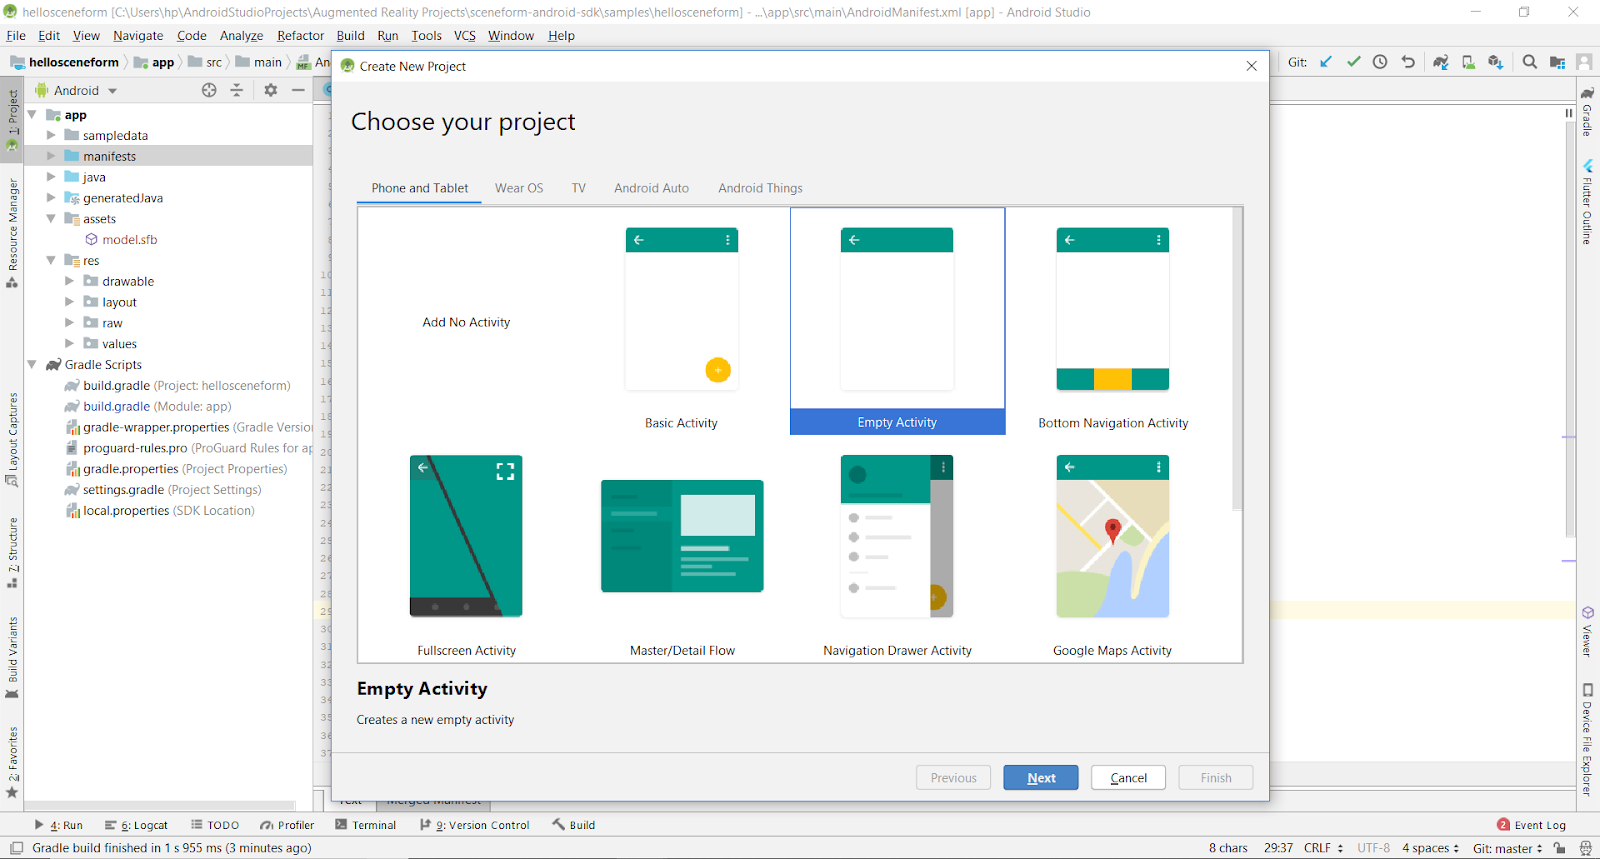Open Project panel settings gear icon
Screen dimensions: 1600x859
[x=271, y=90]
